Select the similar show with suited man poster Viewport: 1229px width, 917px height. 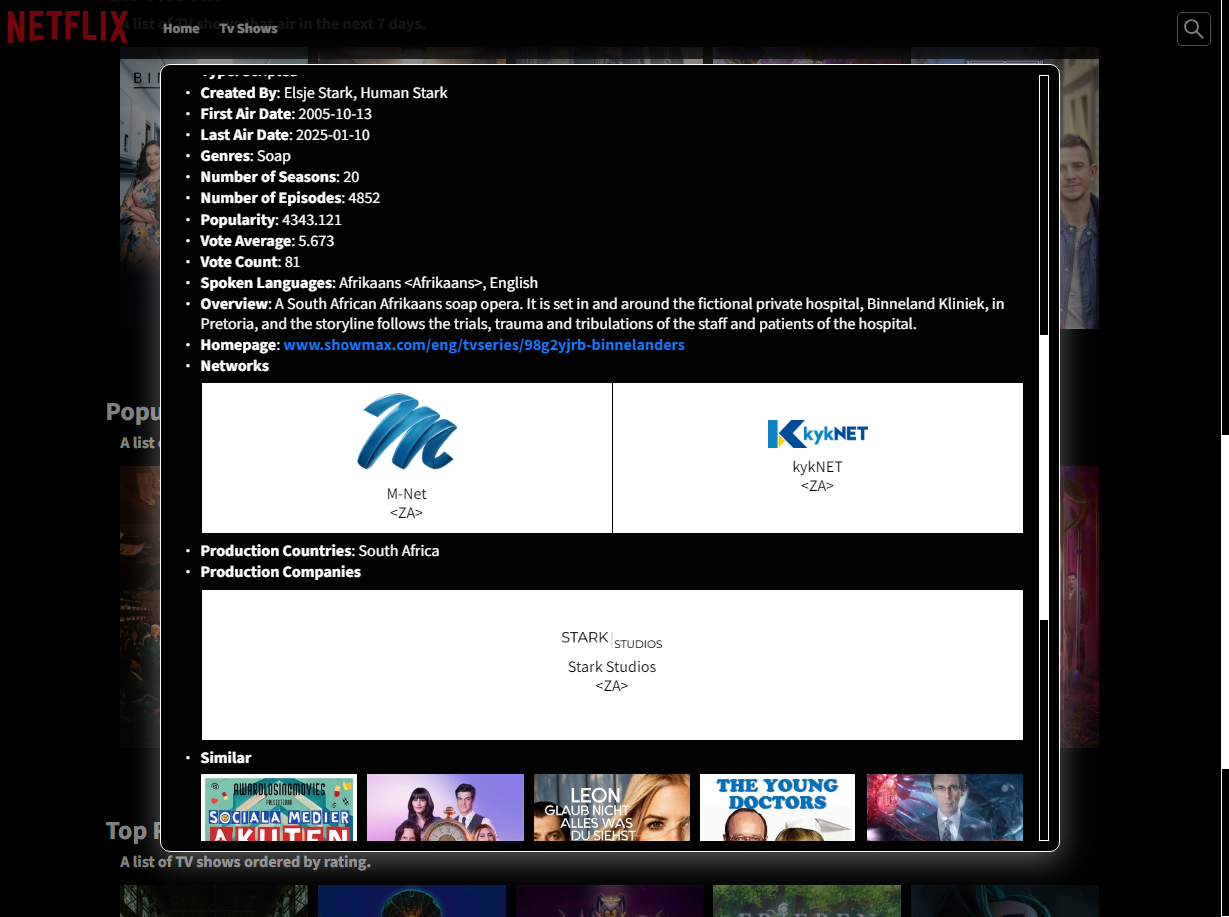pyautogui.click(x=944, y=807)
